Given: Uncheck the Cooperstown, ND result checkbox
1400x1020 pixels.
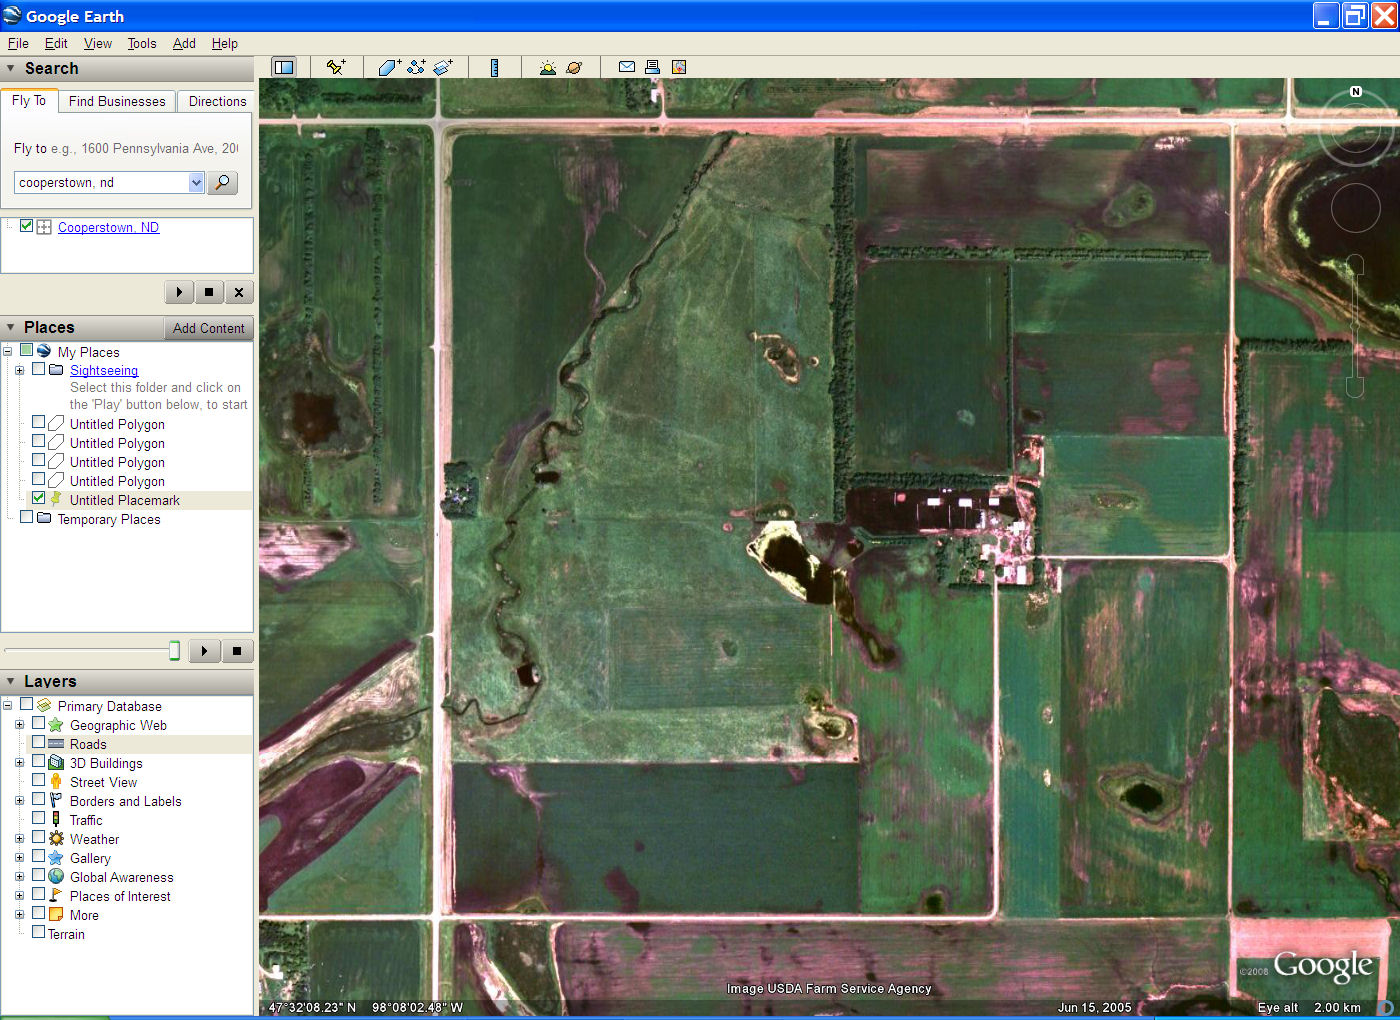Looking at the screenshot, I should point(27,226).
